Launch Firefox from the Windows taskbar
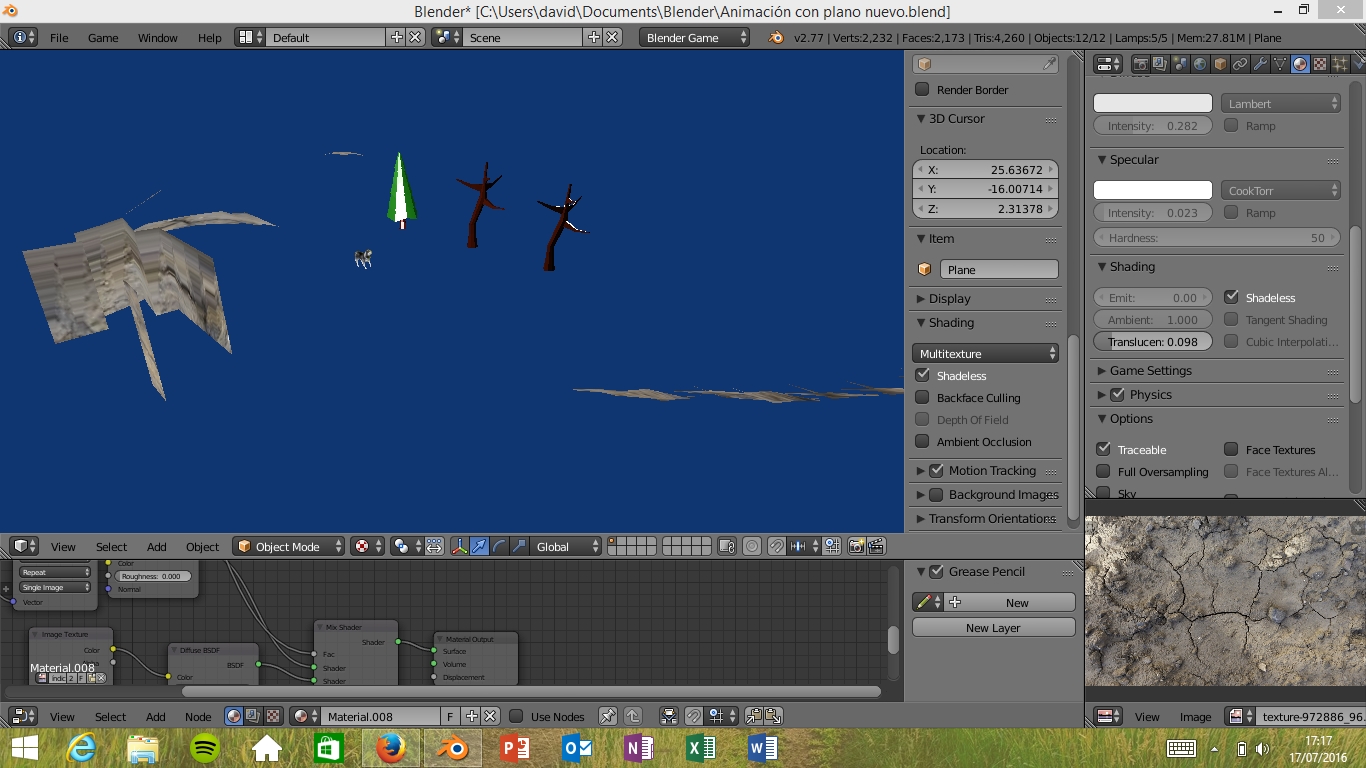The width and height of the screenshot is (1366, 768). (x=391, y=748)
